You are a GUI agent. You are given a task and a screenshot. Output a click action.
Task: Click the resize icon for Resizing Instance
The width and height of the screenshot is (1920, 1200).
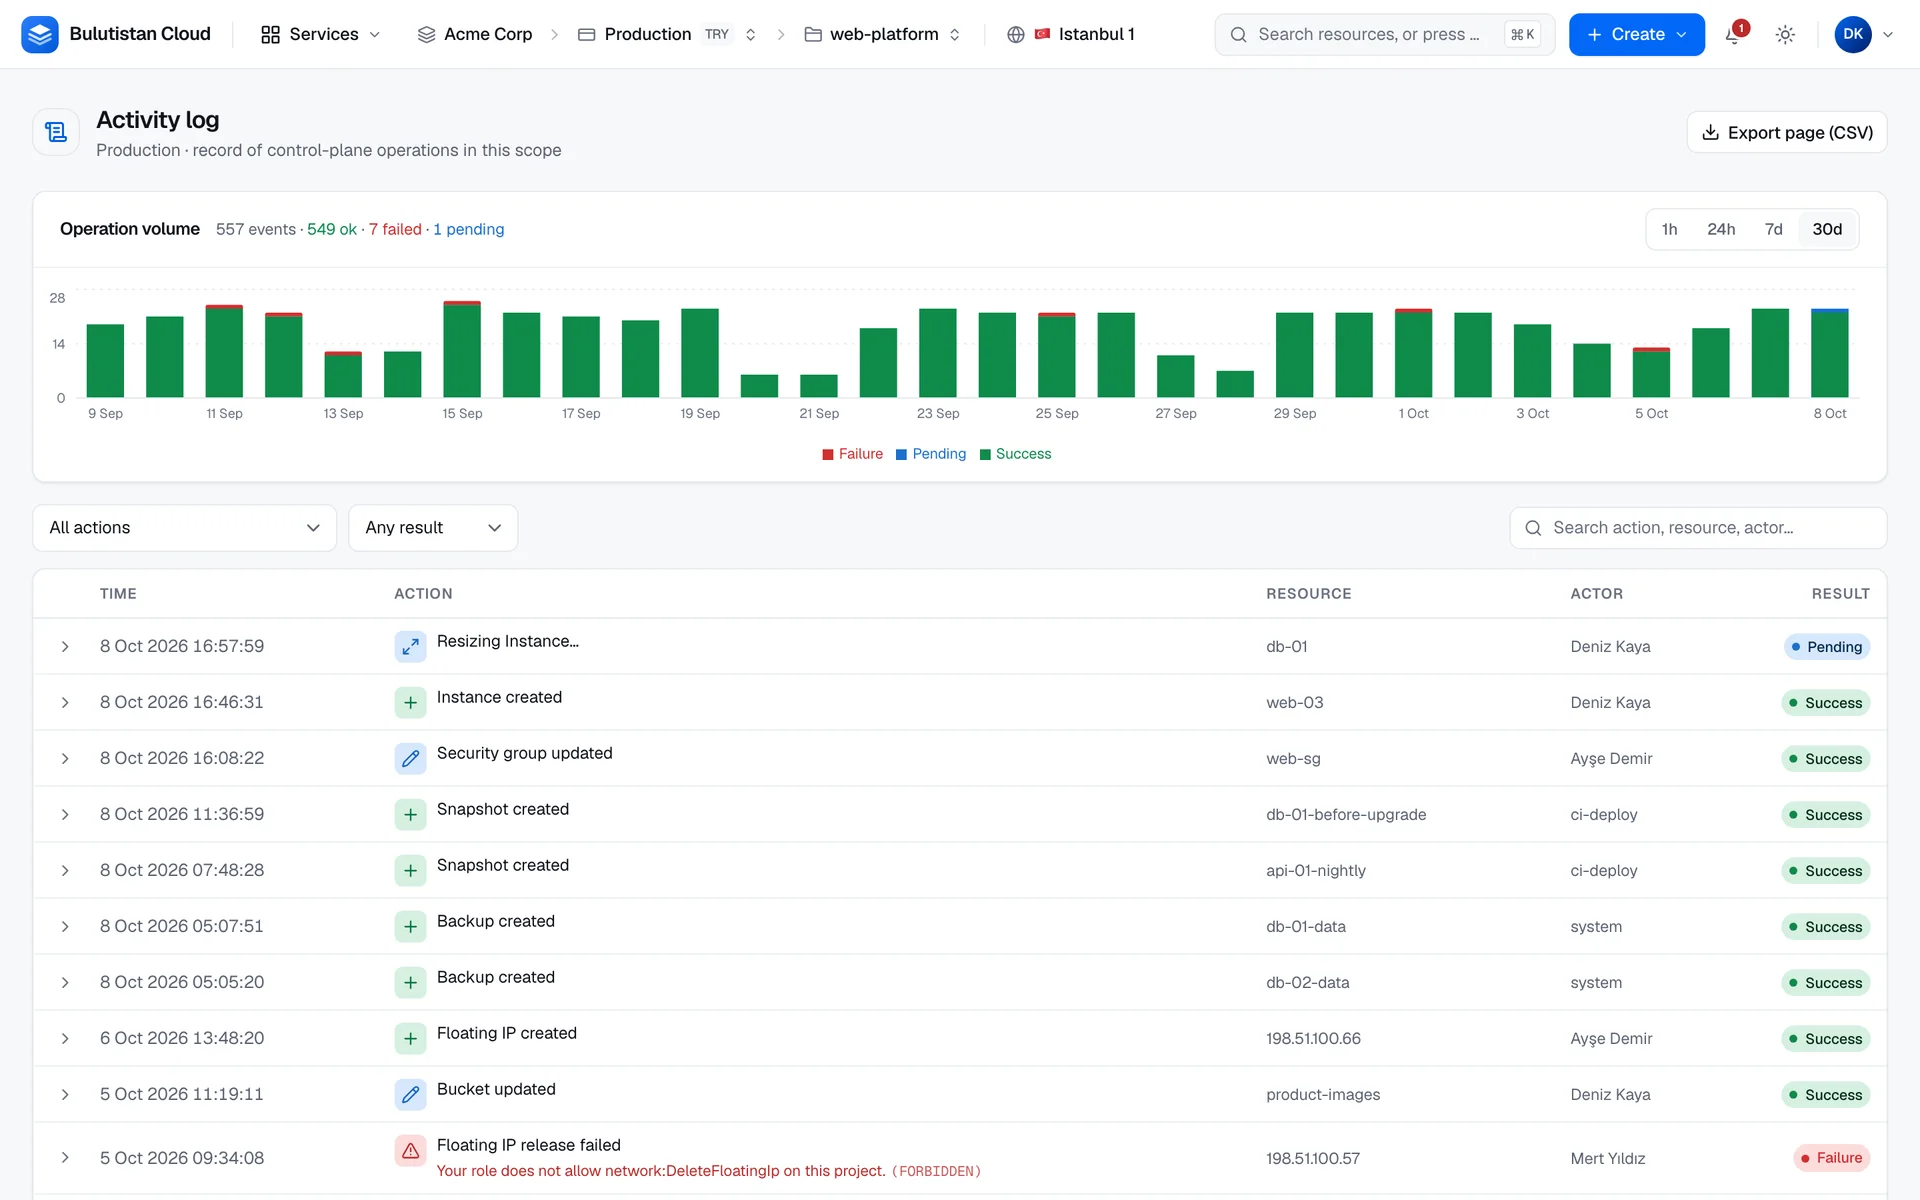point(410,647)
